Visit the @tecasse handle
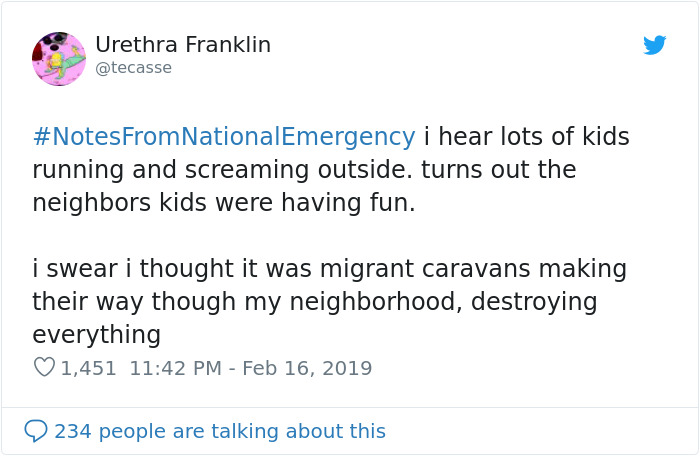 [x=133, y=68]
